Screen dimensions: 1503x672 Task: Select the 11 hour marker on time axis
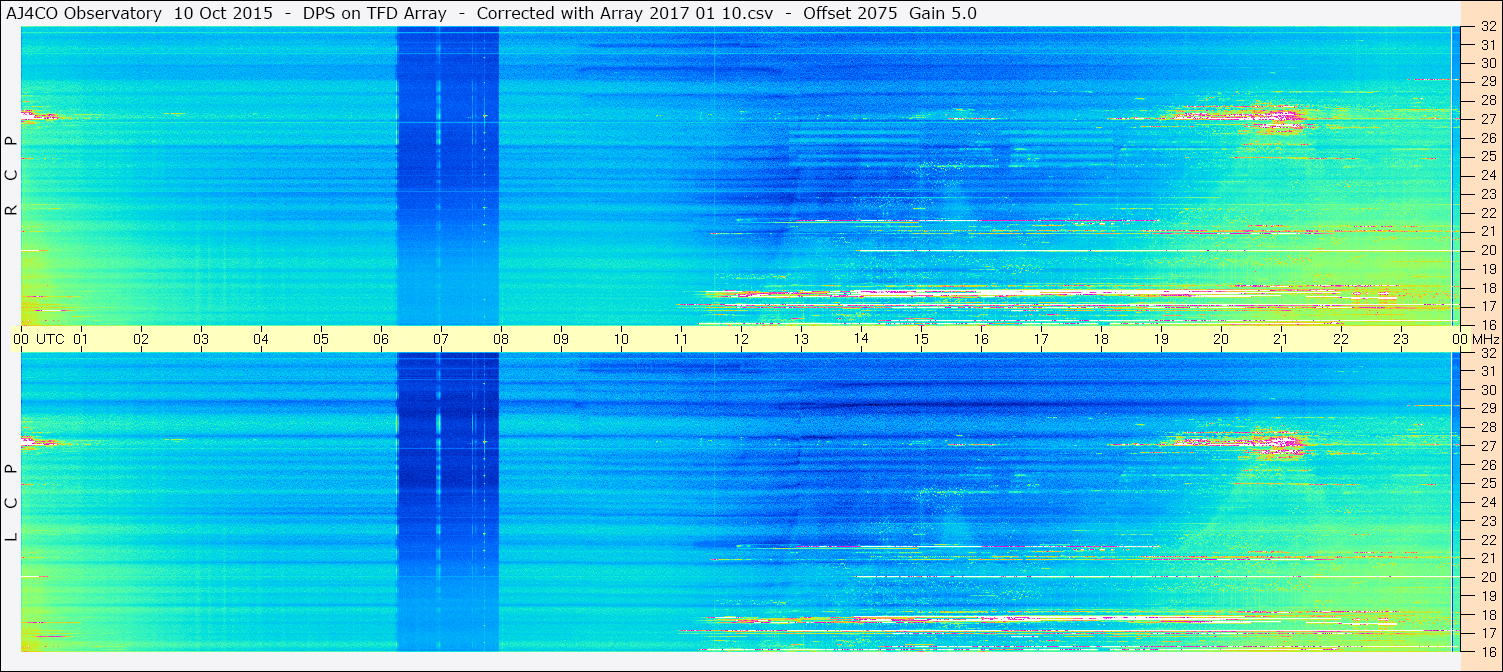[x=681, y=339]
